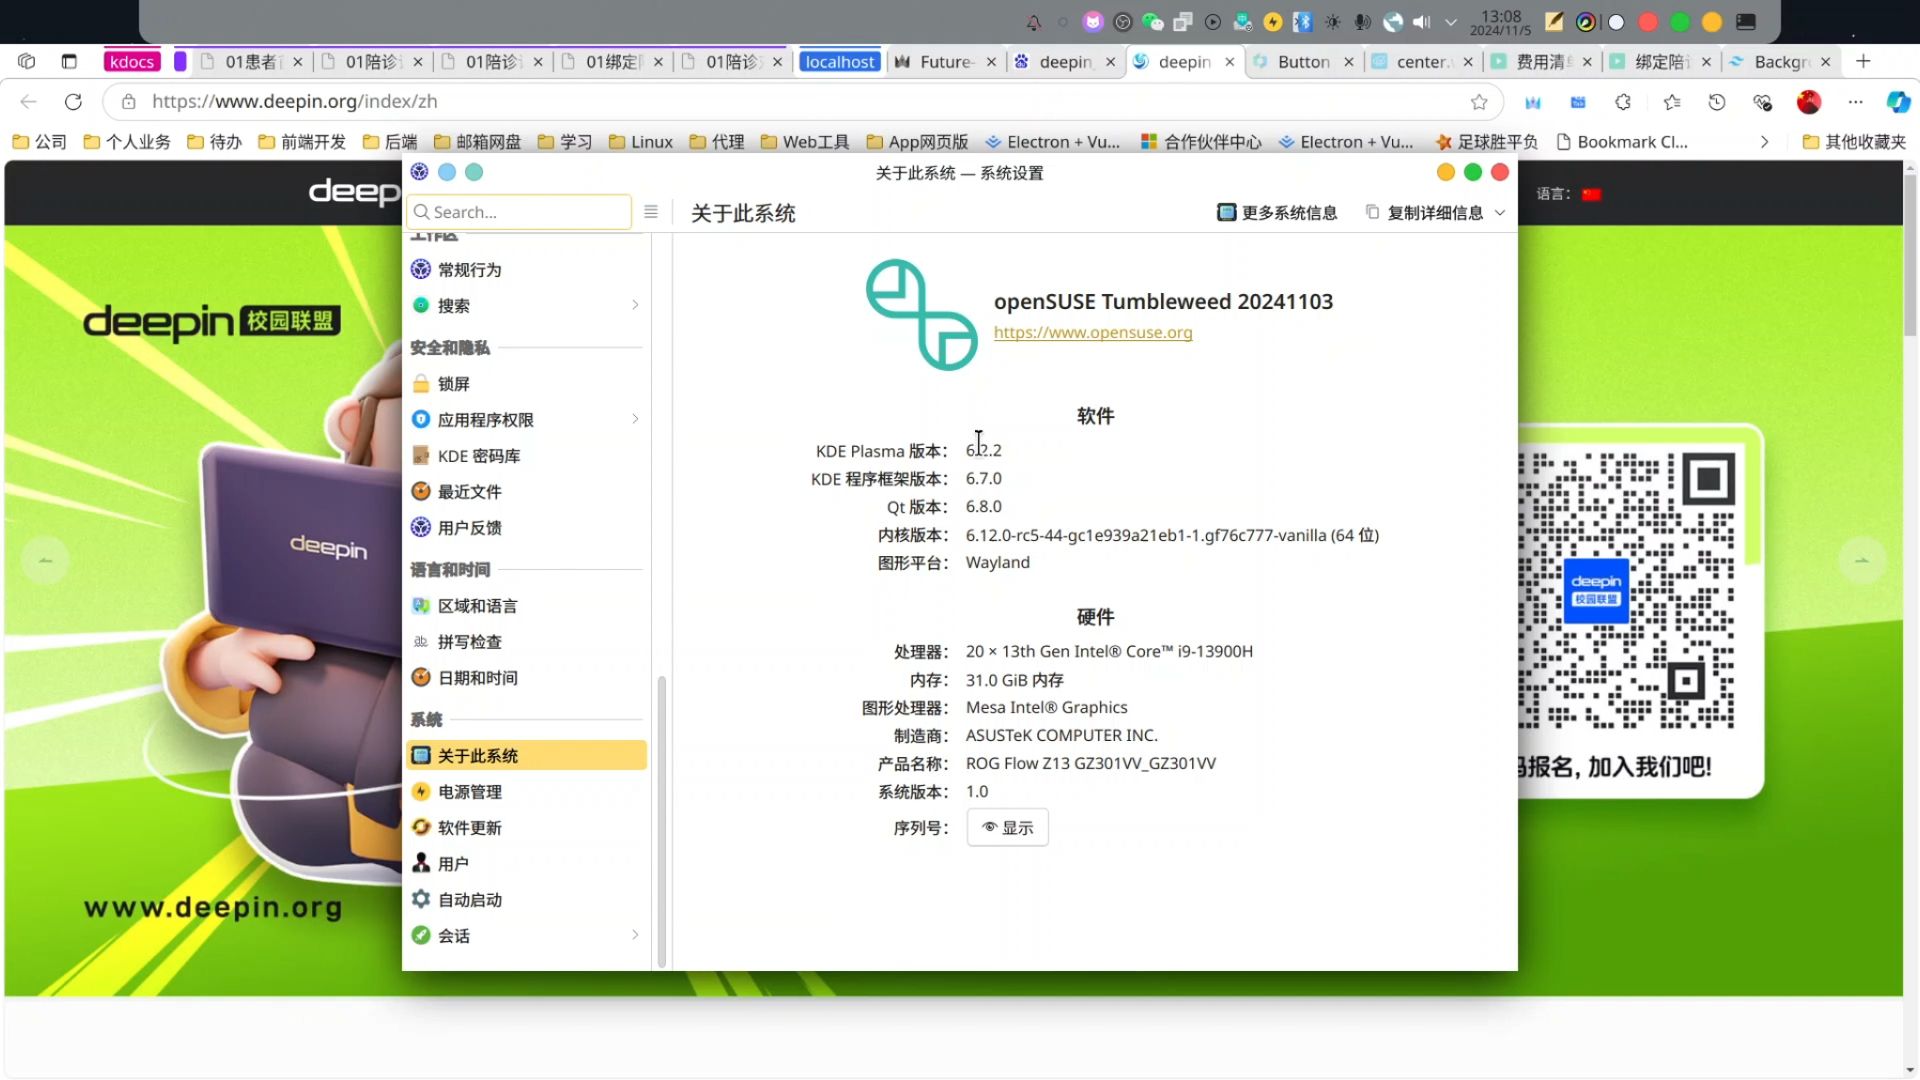Viewport: 1920px width, 1080px height.
Task: Open 软件更新 software update settings
Action: point(526,828)
